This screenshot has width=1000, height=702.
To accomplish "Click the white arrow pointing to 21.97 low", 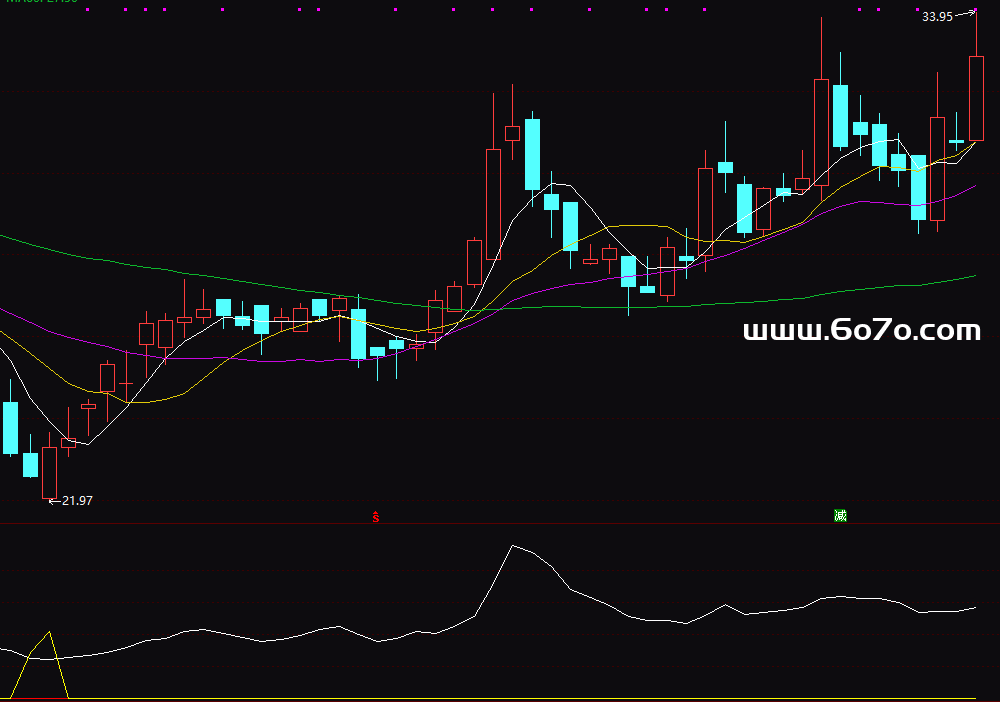I will tap(54, 501).
